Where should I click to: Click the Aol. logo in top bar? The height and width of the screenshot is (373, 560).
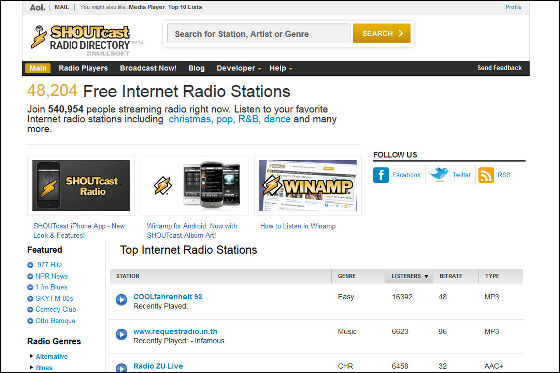37,7
